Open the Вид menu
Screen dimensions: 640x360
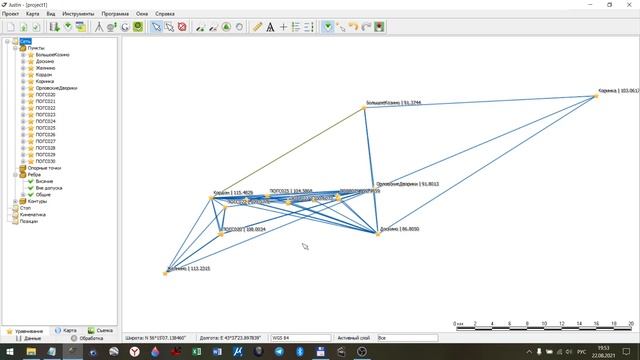[51, 13]
